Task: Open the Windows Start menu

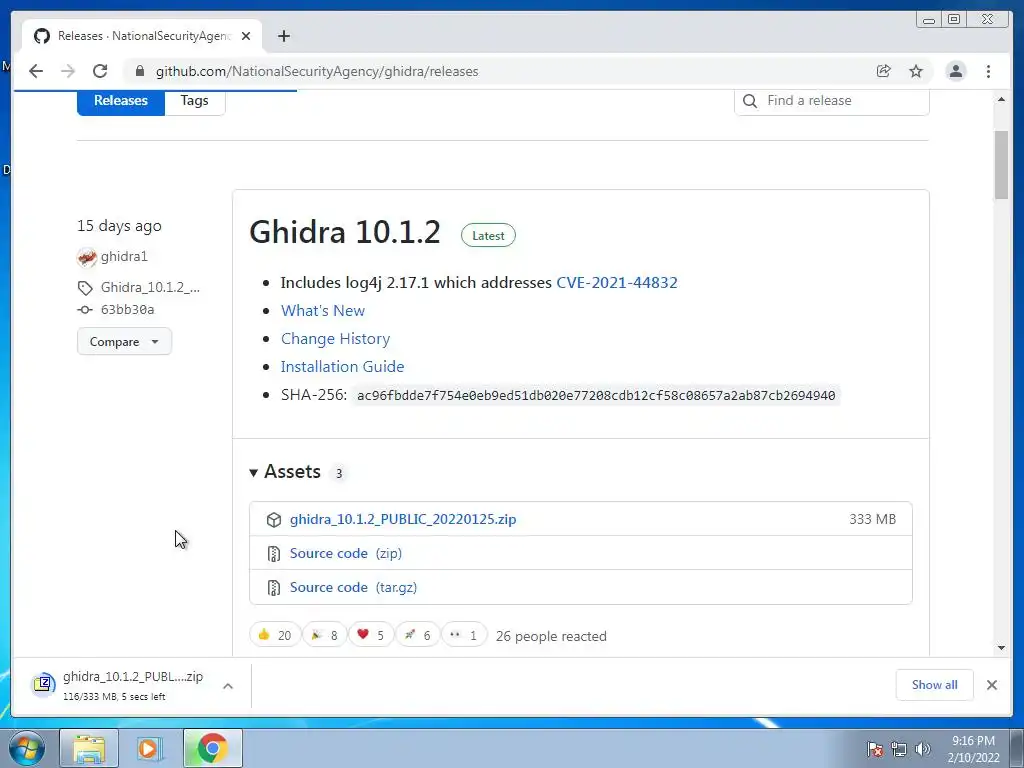Action: [27, 748]
